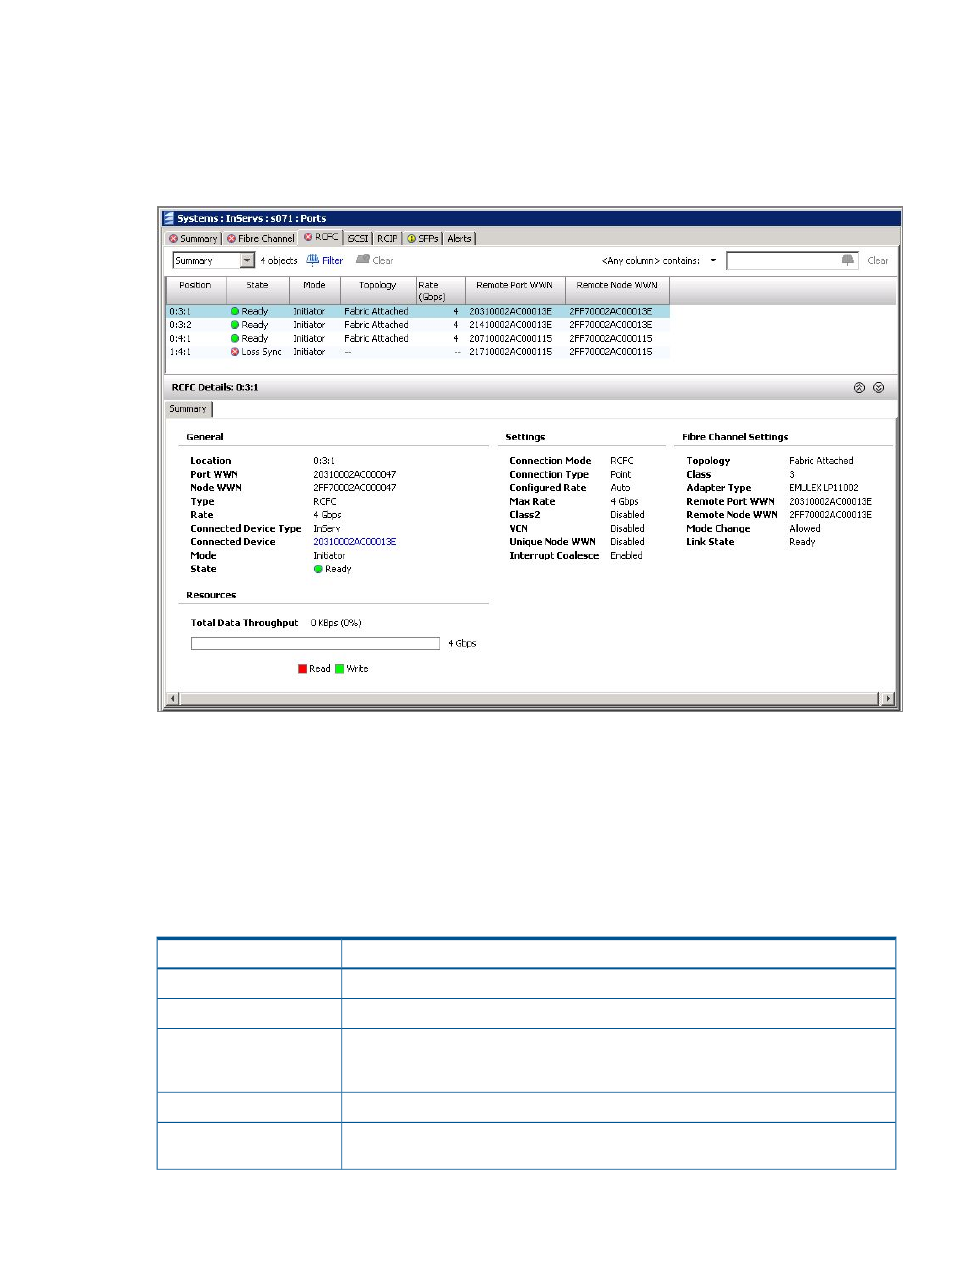Screen dimensions: 954x1270
Task: Expand the Any column contains dropdown arrow
Action: click(713, 261)
